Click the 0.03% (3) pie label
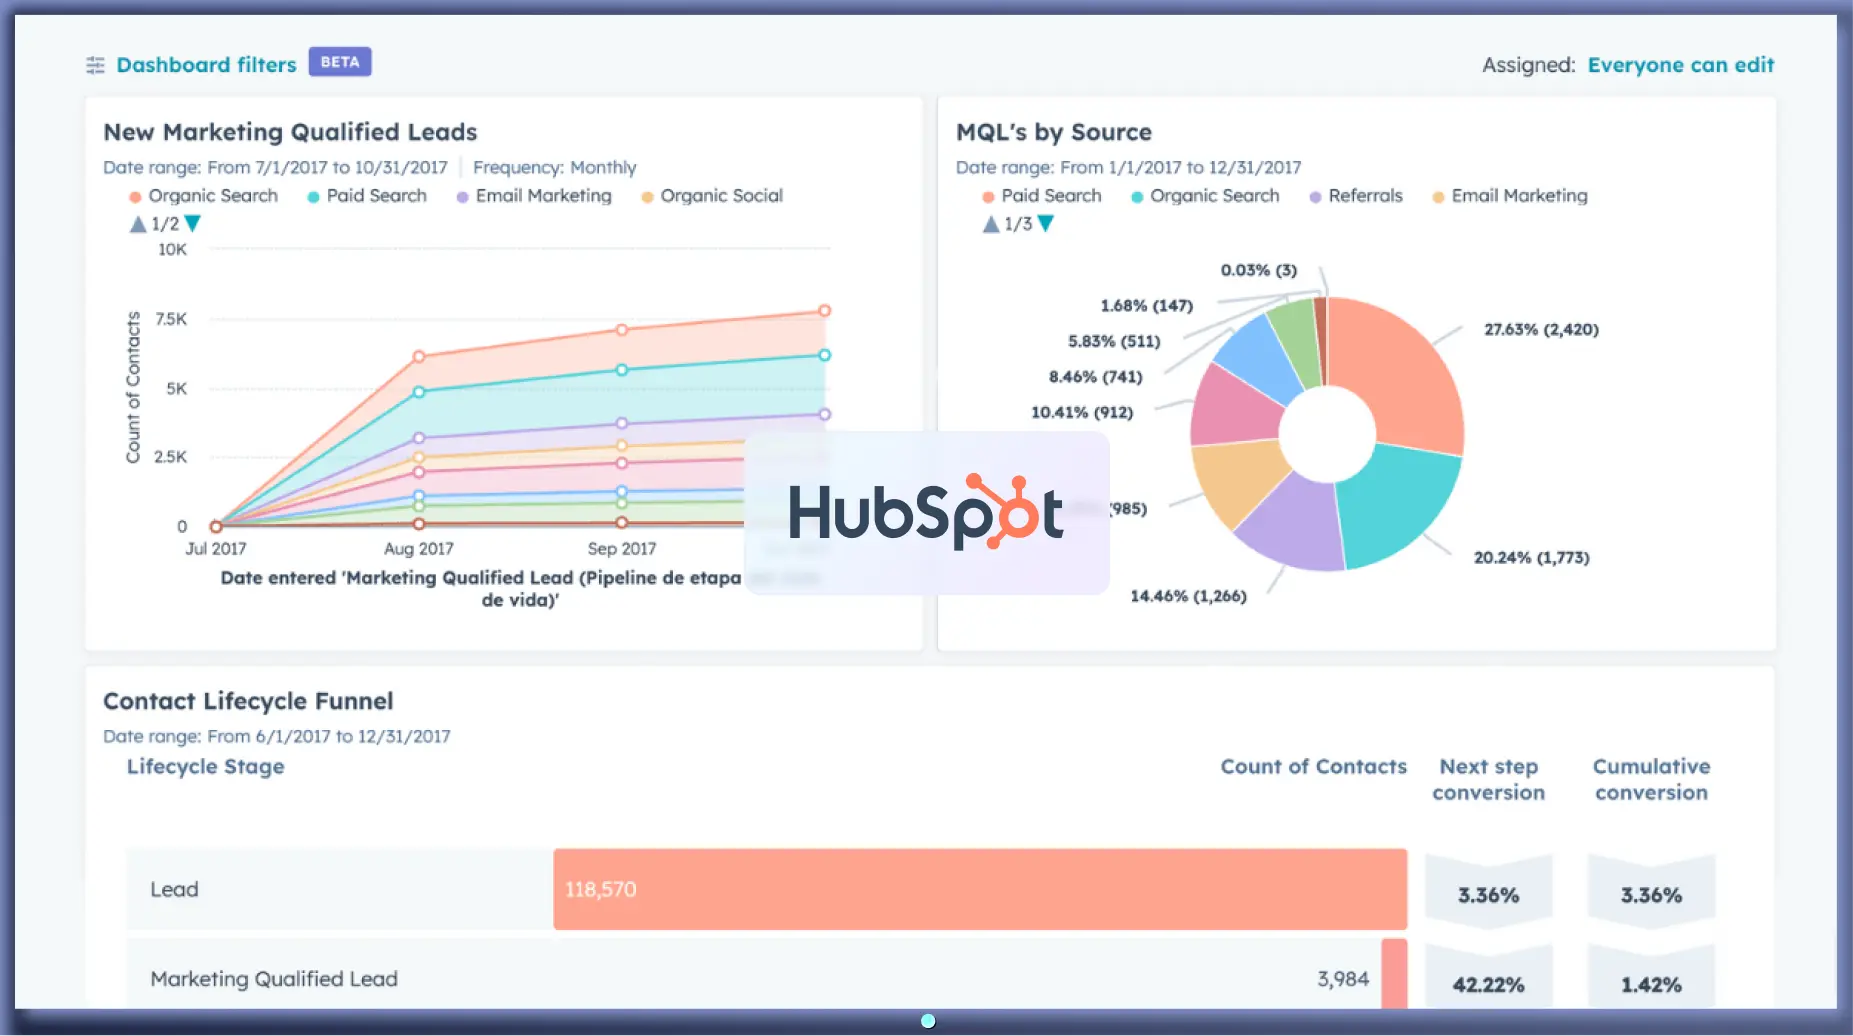 coord(1258,270)
